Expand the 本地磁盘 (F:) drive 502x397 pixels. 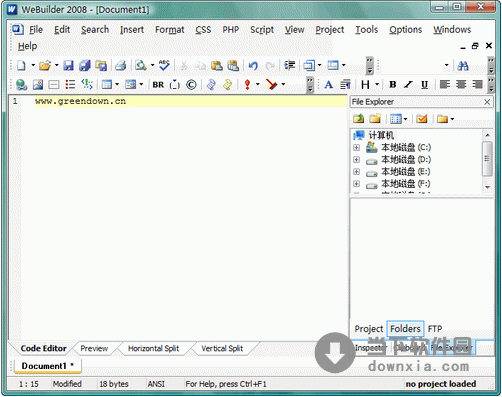[x=356, y=184]
